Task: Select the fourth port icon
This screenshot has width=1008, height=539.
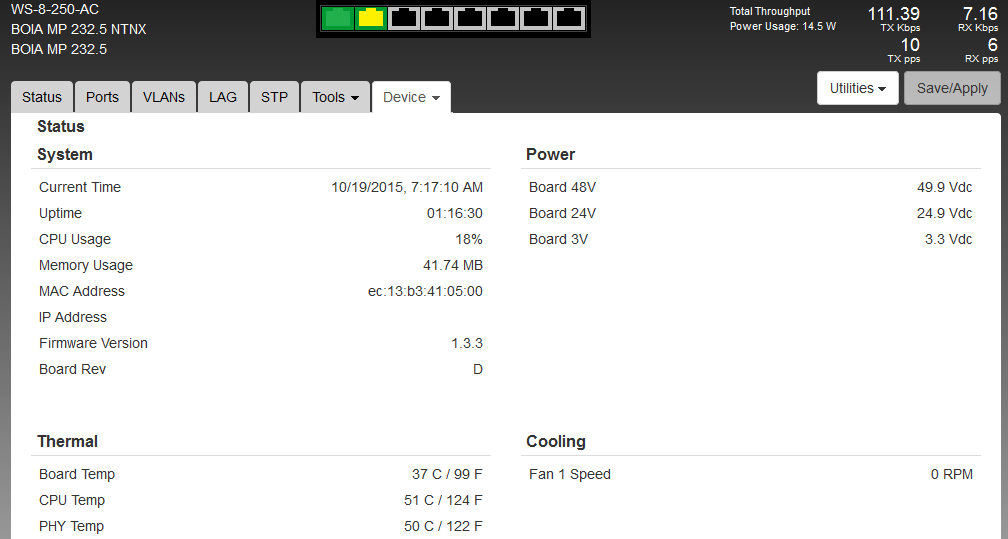Action: click(437, 17)
